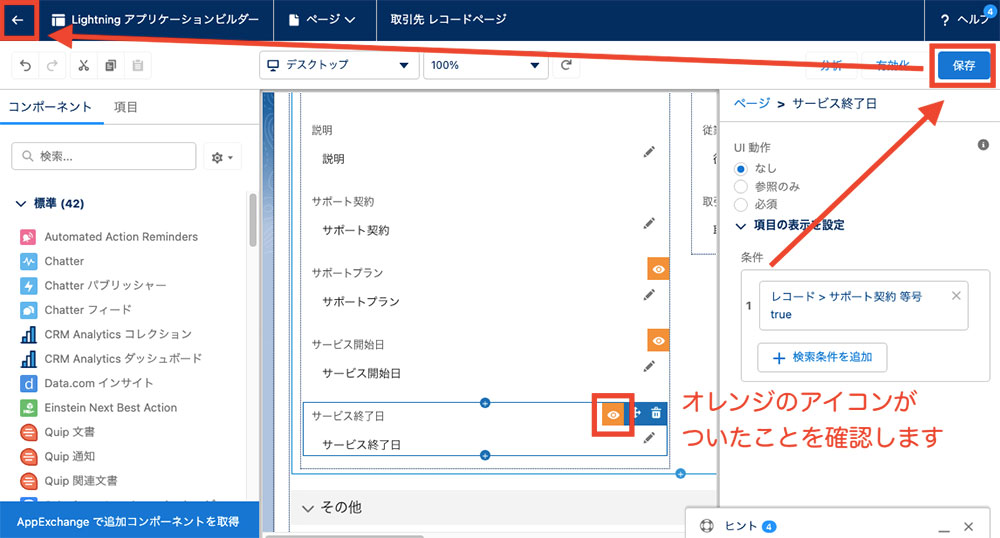Click AppExchange で追加コンポーネントを取得 button
The width and height of the screenshot is (1000, 538).
point(129,521)
